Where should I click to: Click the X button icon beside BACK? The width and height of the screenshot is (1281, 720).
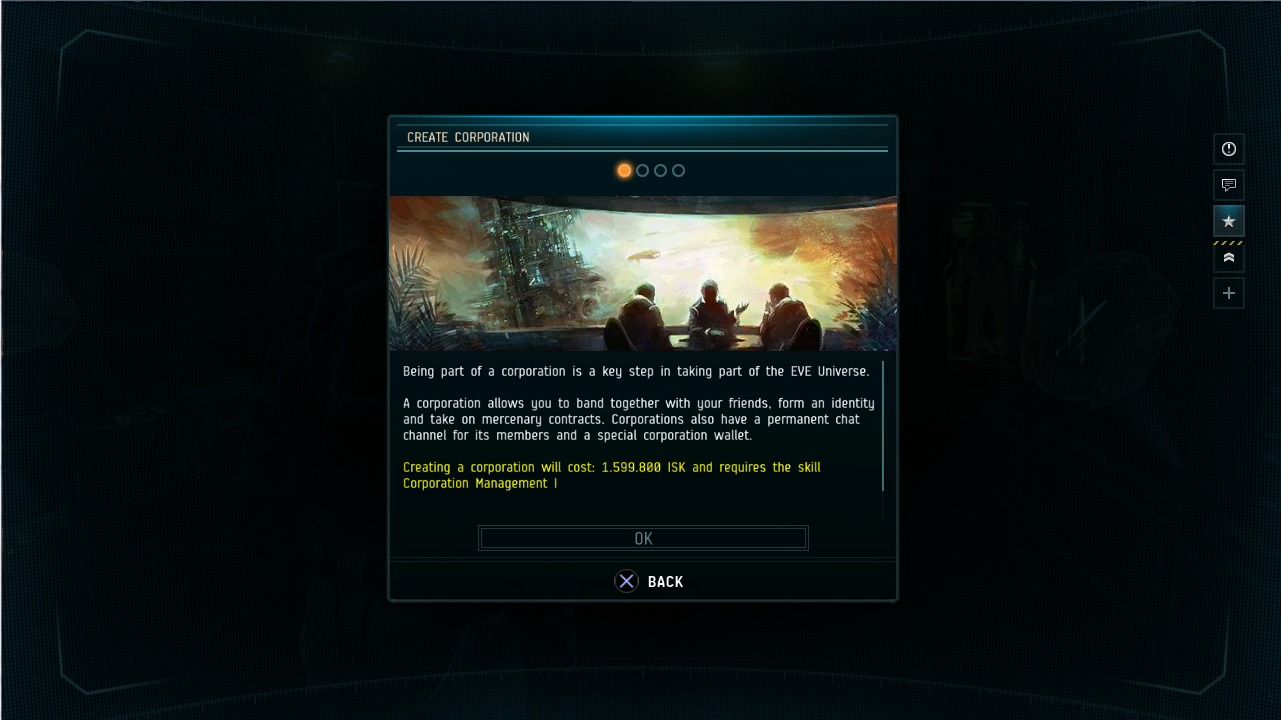626,581
